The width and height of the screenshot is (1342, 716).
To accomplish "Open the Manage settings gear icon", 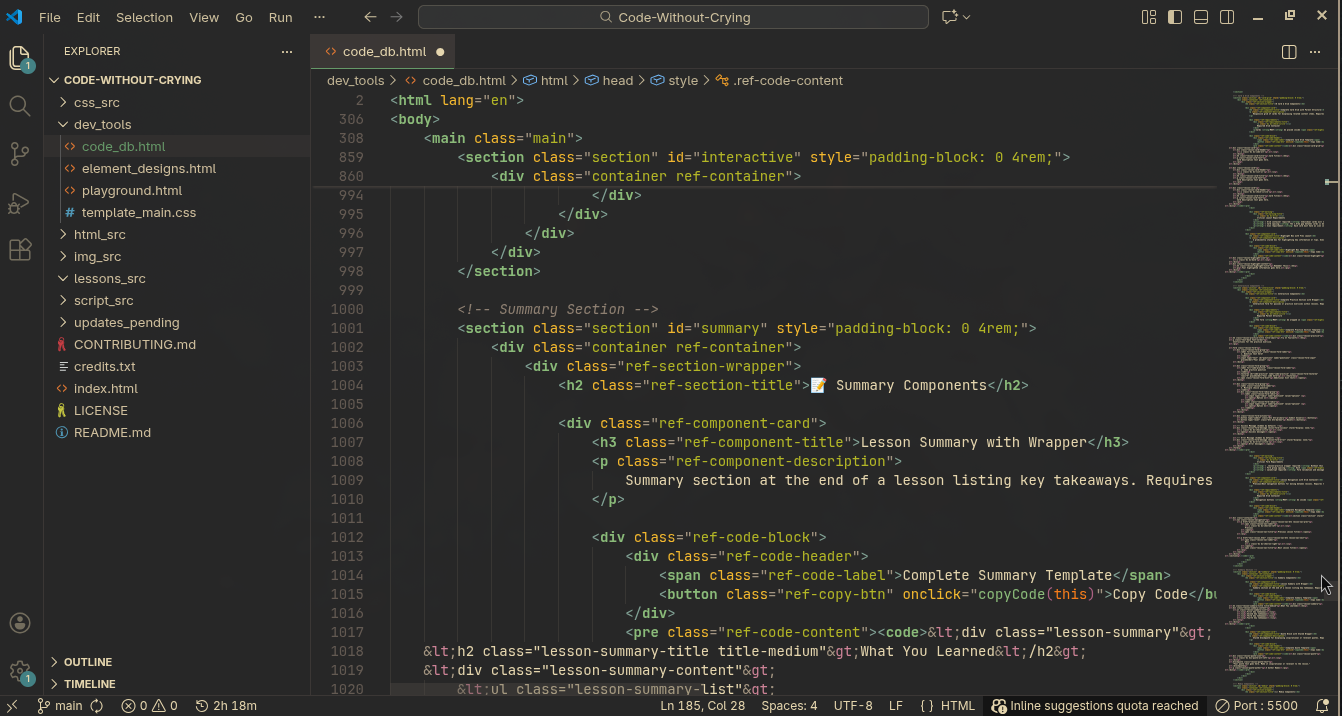I will [20, 671].
